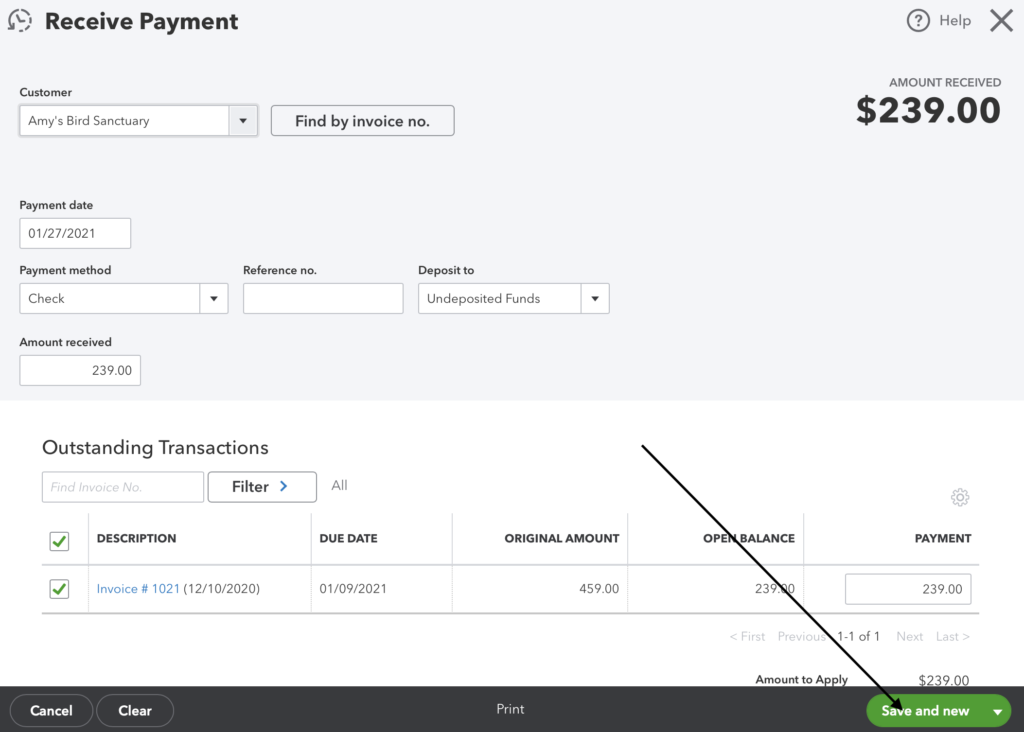Image resolution: width=1024 pixels, height=732 pixels.
Task: Open the Deposit to dropdown
Action: [597, 298]
